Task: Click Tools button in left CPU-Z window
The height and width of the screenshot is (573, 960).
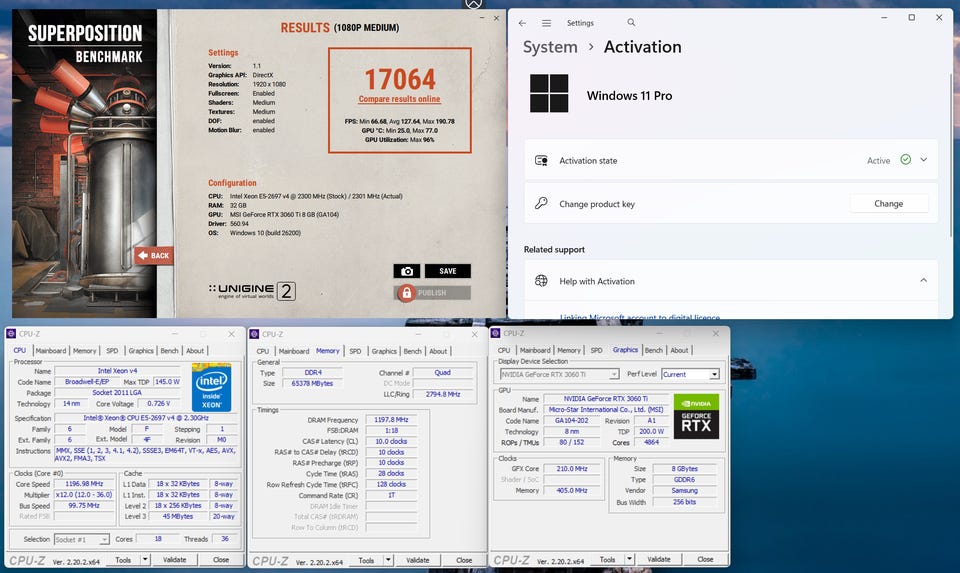Action: point(124,560)
